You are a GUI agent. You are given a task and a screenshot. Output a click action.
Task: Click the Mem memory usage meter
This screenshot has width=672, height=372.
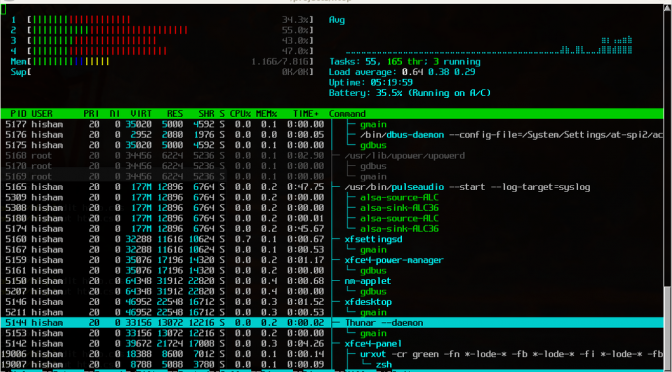click(162, 62)
